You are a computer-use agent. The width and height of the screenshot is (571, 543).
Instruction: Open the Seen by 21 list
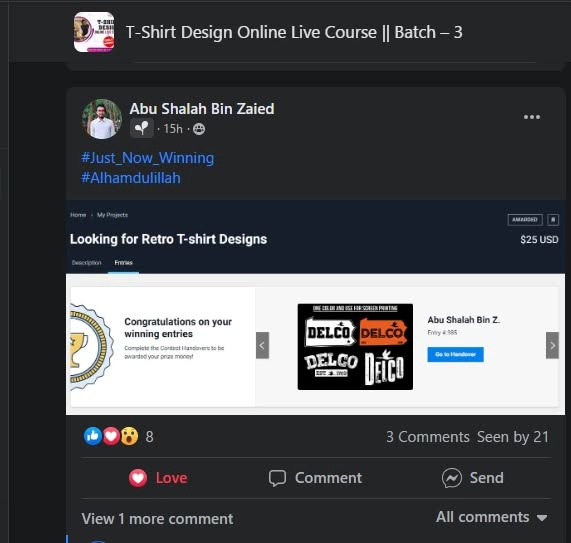click(x=513, y=437)
